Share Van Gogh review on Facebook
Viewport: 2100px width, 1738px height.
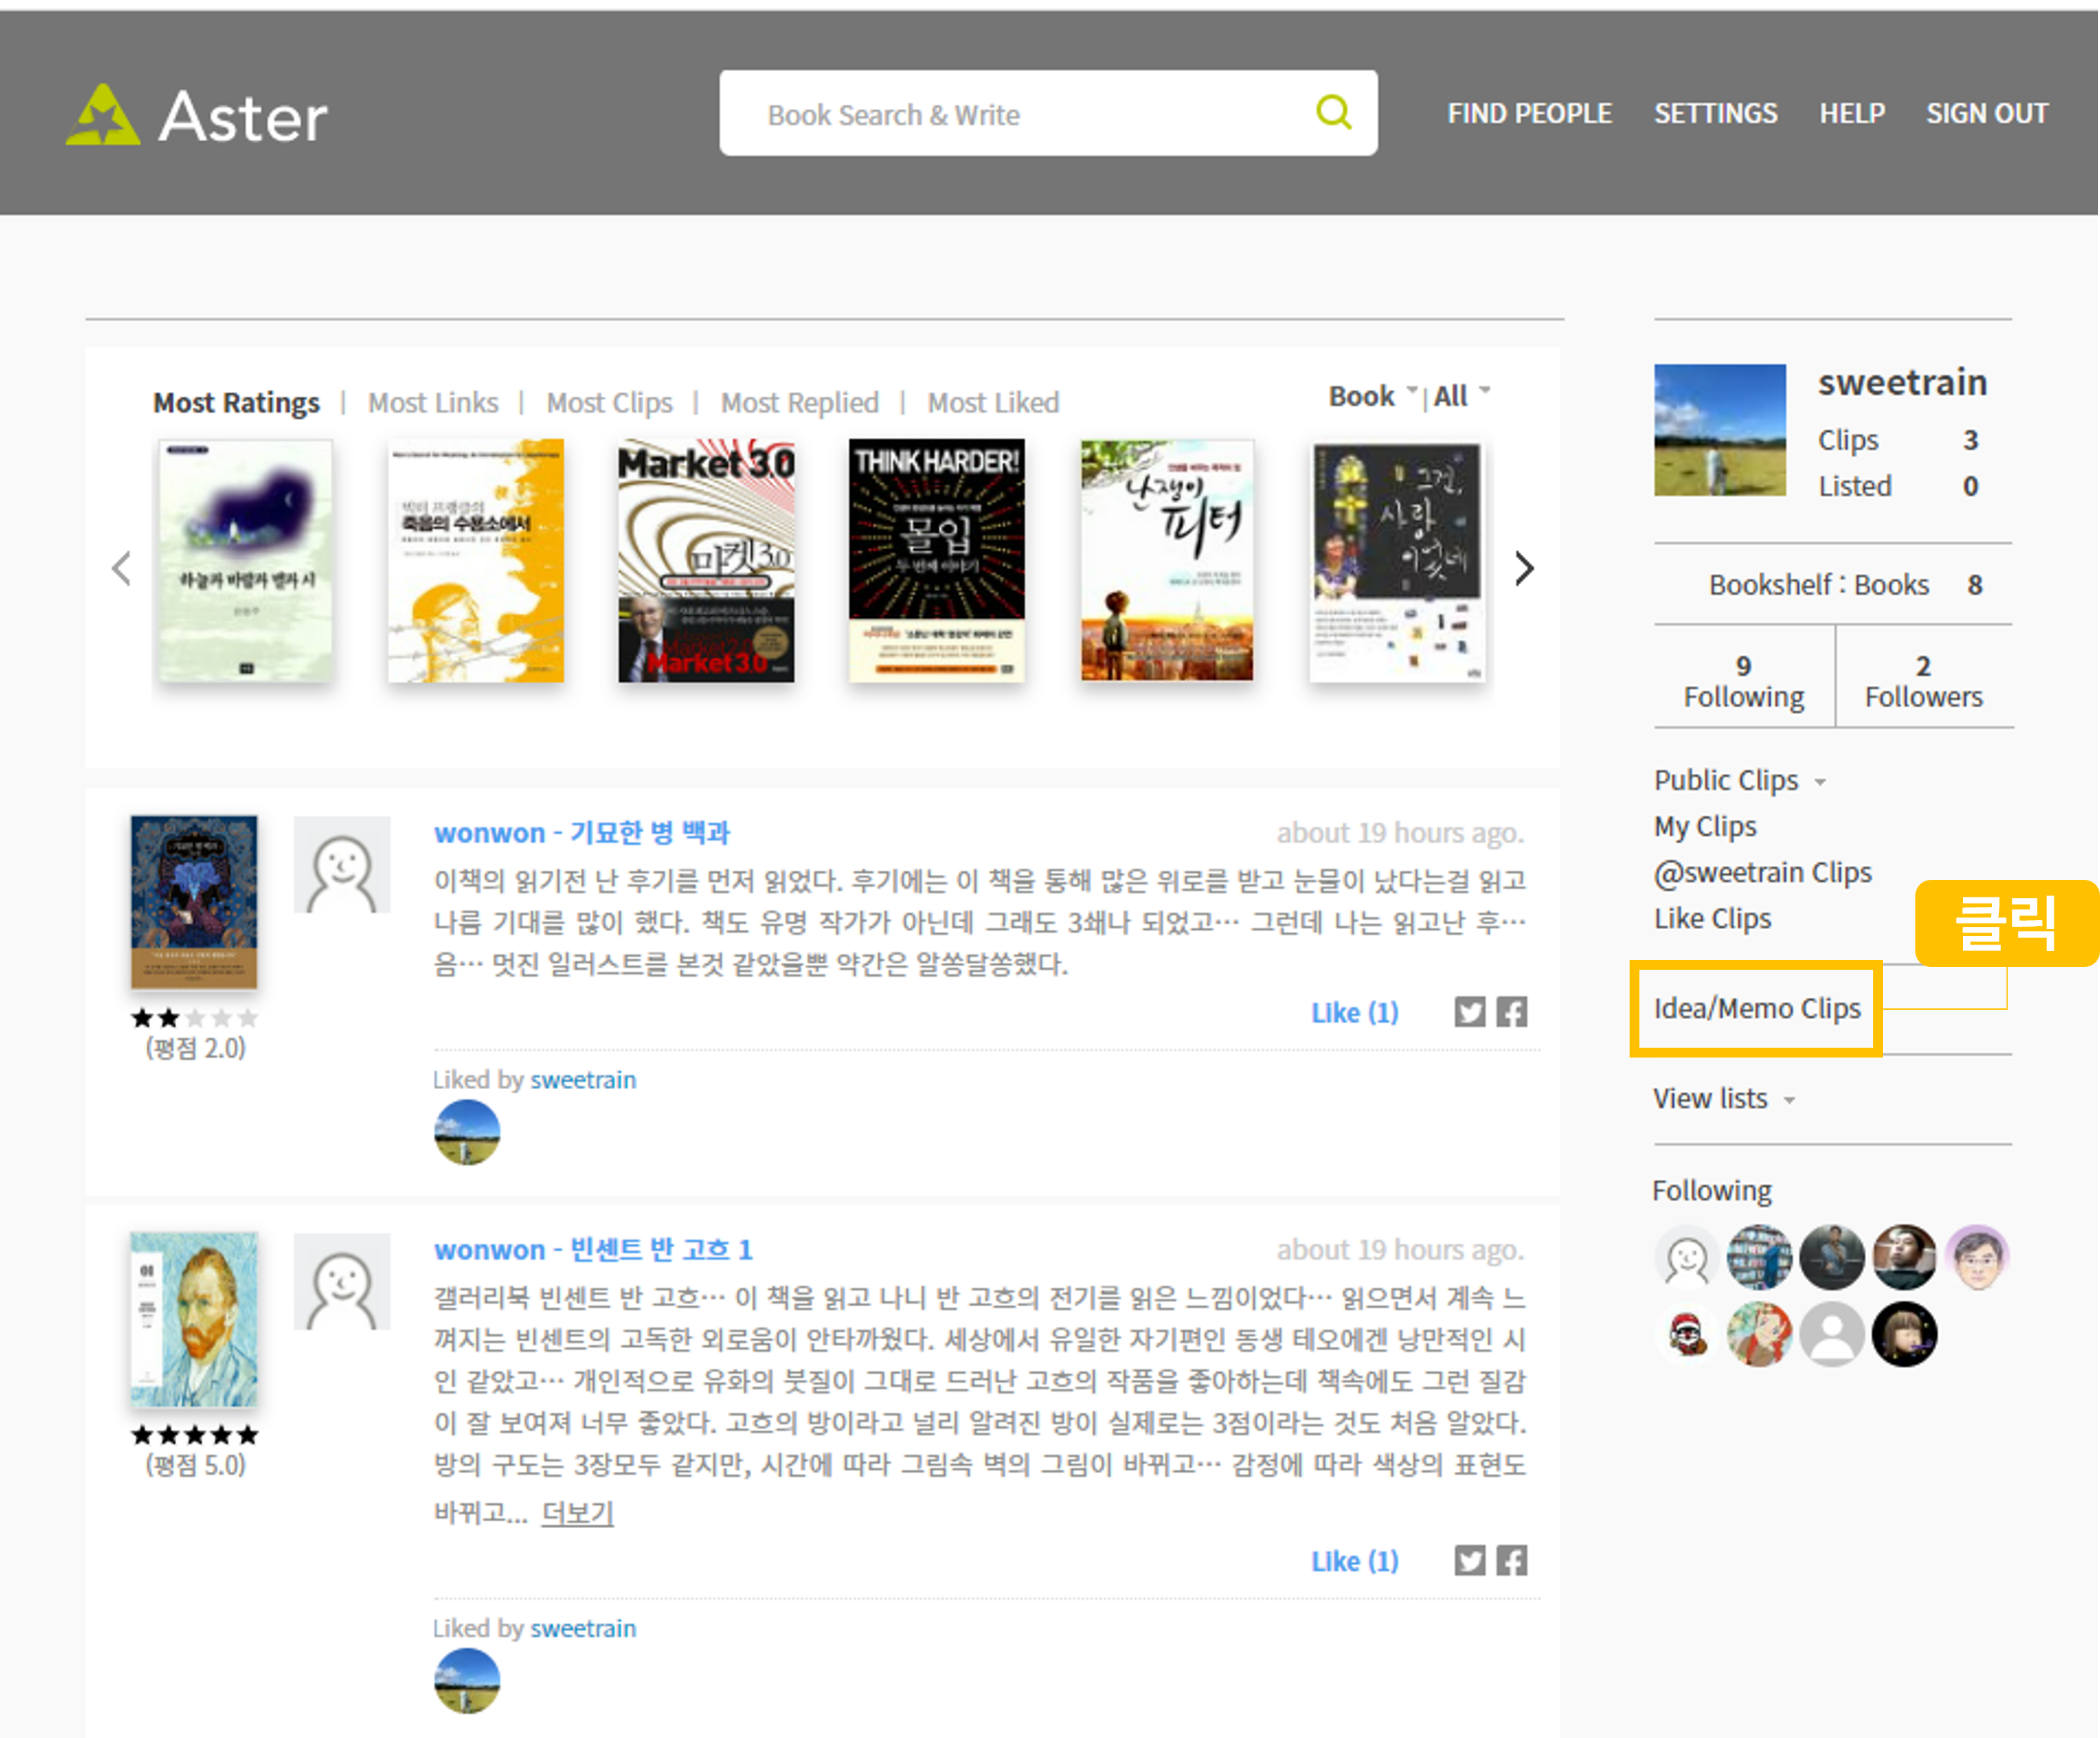pos(1511,1560)
